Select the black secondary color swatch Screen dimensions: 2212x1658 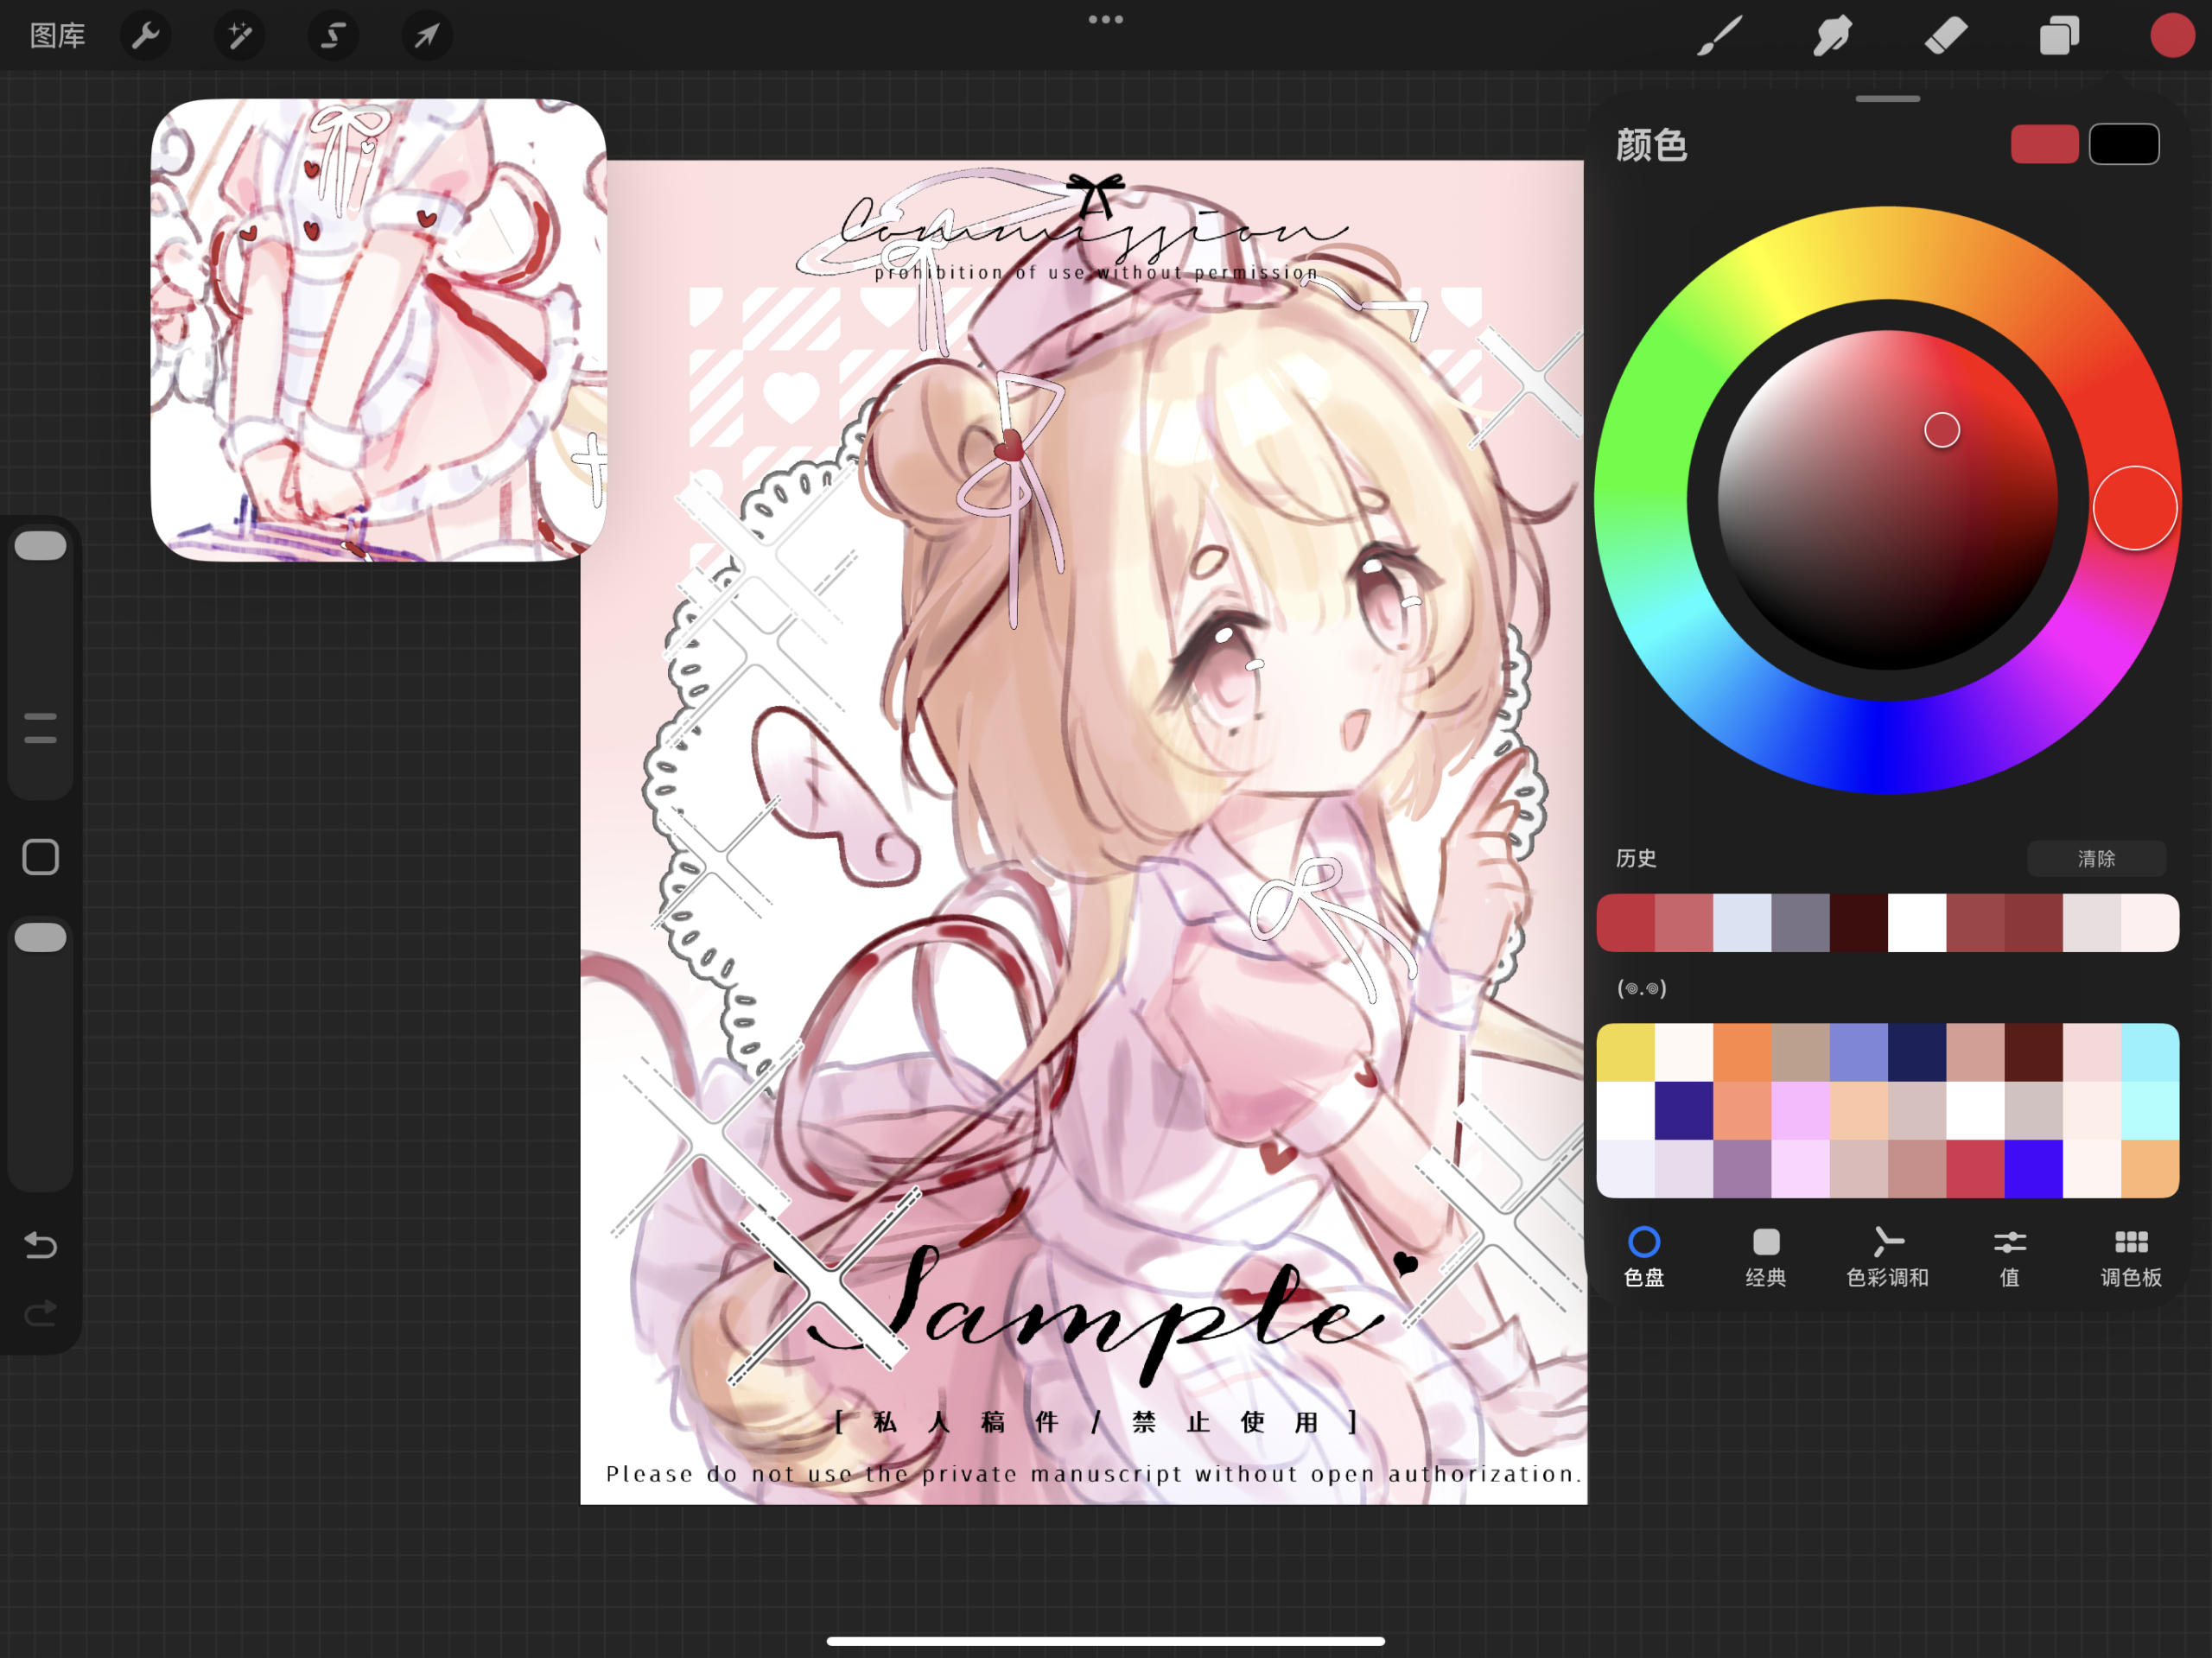click(2124, 144)
